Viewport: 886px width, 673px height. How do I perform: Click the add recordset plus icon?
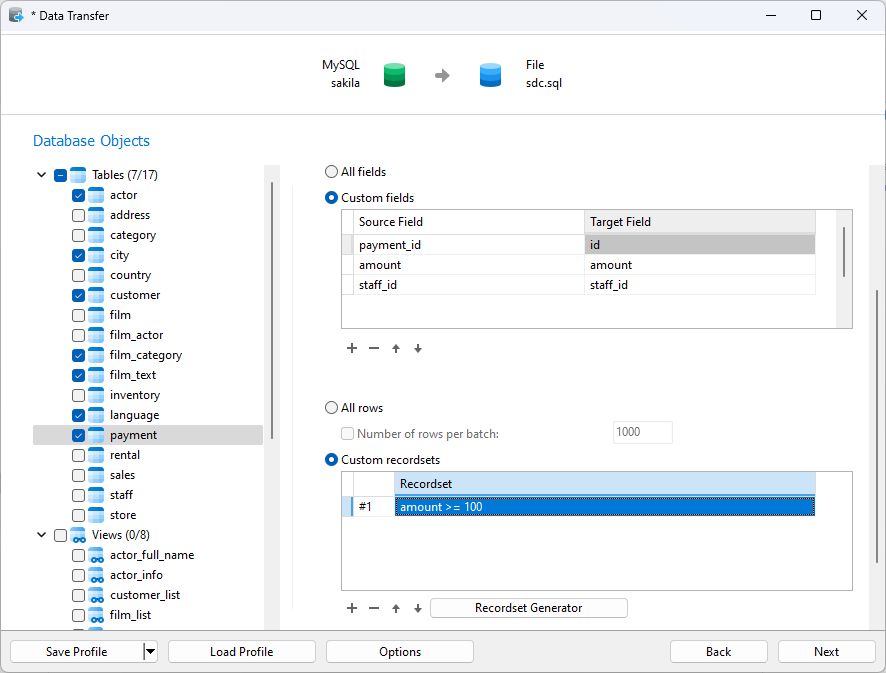pyautogui.click(x=352, y=608)
